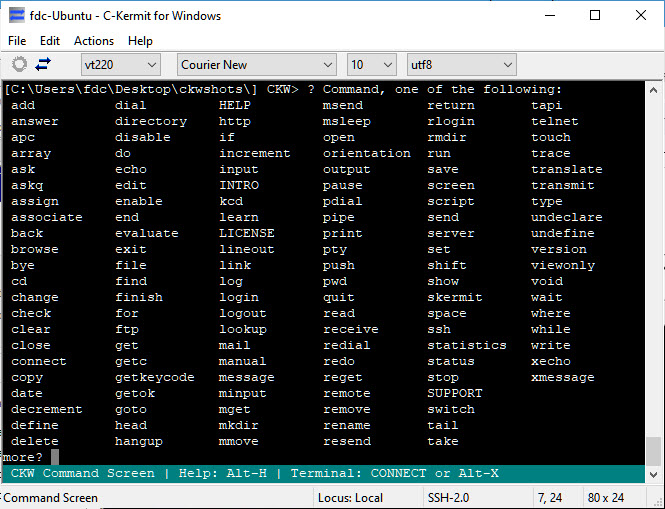Click the settings gear toolbar icon
Viewport: 665px width, 509px height.
[19, 64]
